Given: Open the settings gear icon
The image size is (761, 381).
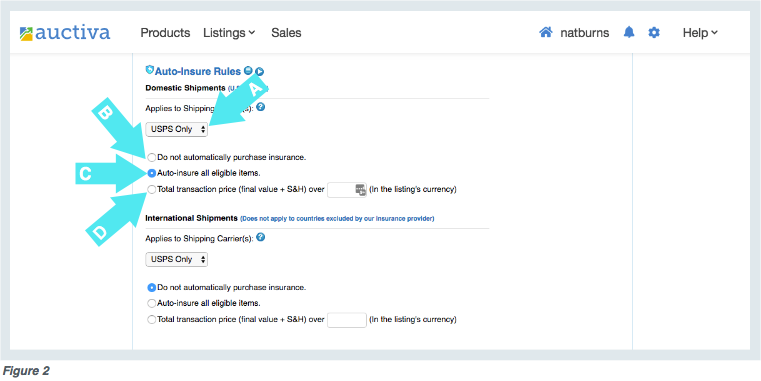Looking at the screenshot, I should coord(654,33).
